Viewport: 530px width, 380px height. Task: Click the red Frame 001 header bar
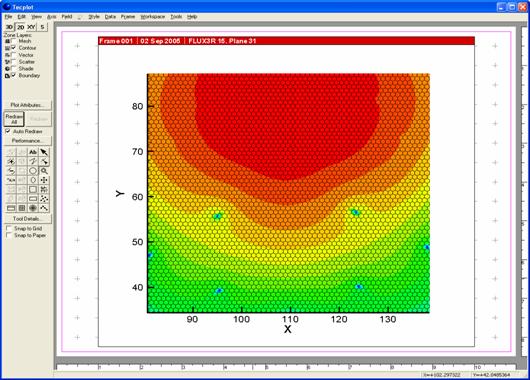pyautogui.click(x=286, y=41)
